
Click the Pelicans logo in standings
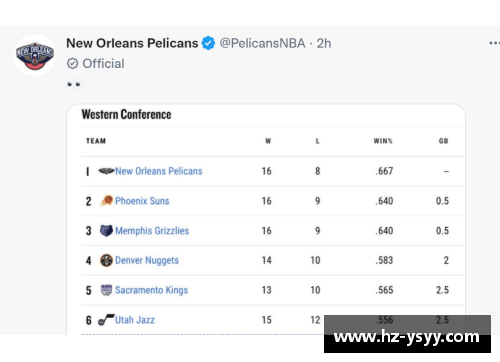pos(106,171)
